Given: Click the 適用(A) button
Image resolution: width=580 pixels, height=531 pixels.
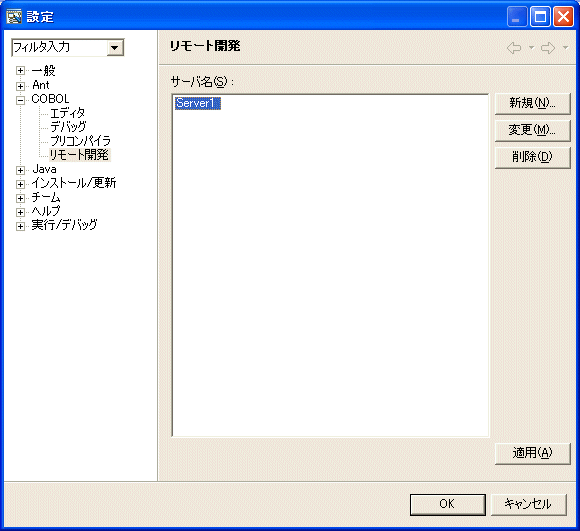Looking at the screenshot, I should [532, 453].
